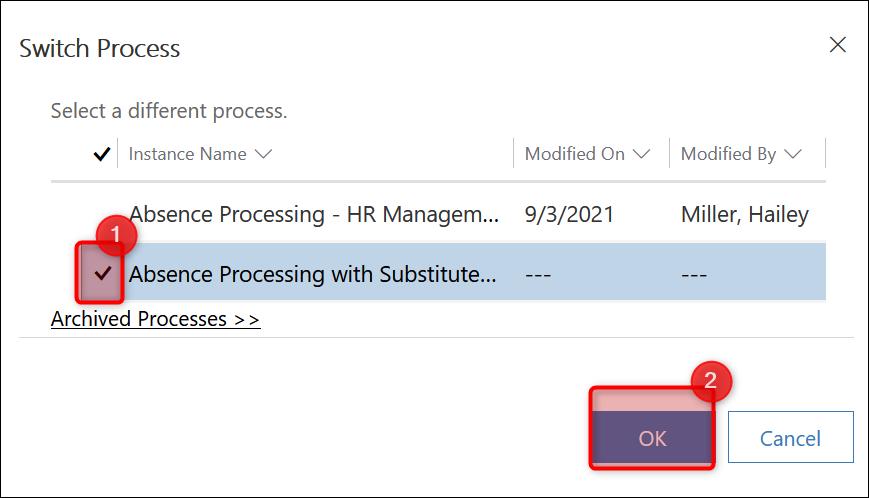This screenshot has height=498, width=869.
Task: Click the Modified On header label
Action: click(575, 154)
